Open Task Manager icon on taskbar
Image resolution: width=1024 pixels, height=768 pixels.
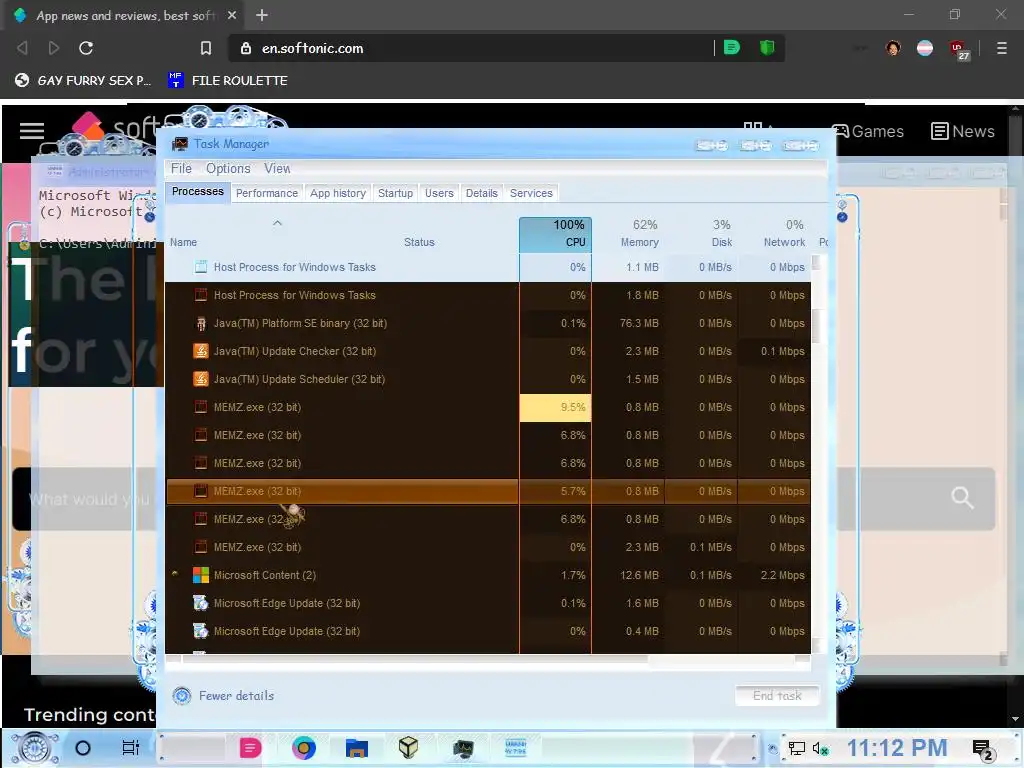tap(463, 748)
